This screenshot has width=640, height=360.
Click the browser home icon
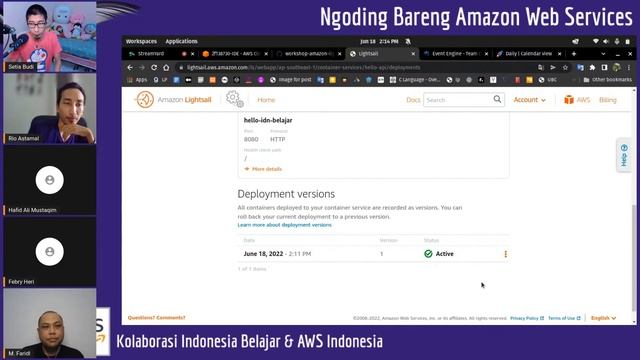point(166,67)
